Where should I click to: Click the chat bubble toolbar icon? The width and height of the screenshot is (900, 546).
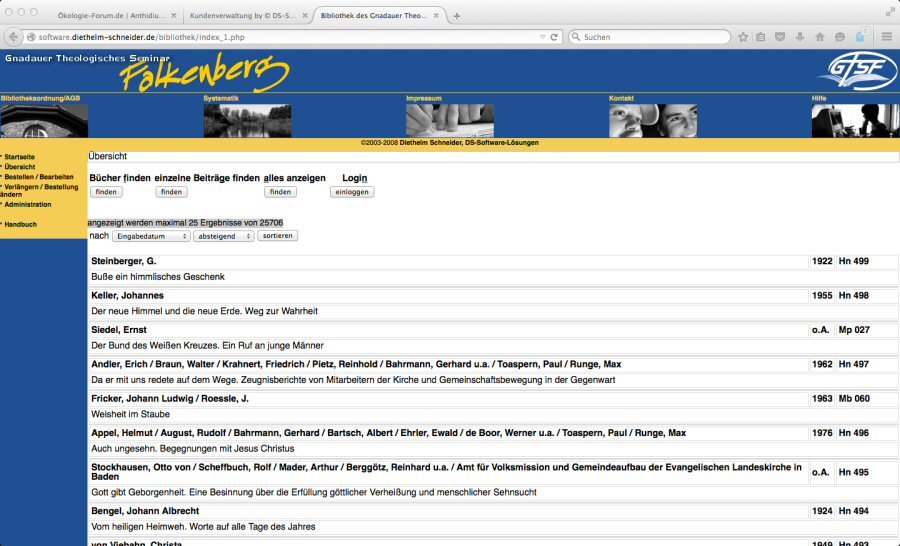[x=840, y=37]
